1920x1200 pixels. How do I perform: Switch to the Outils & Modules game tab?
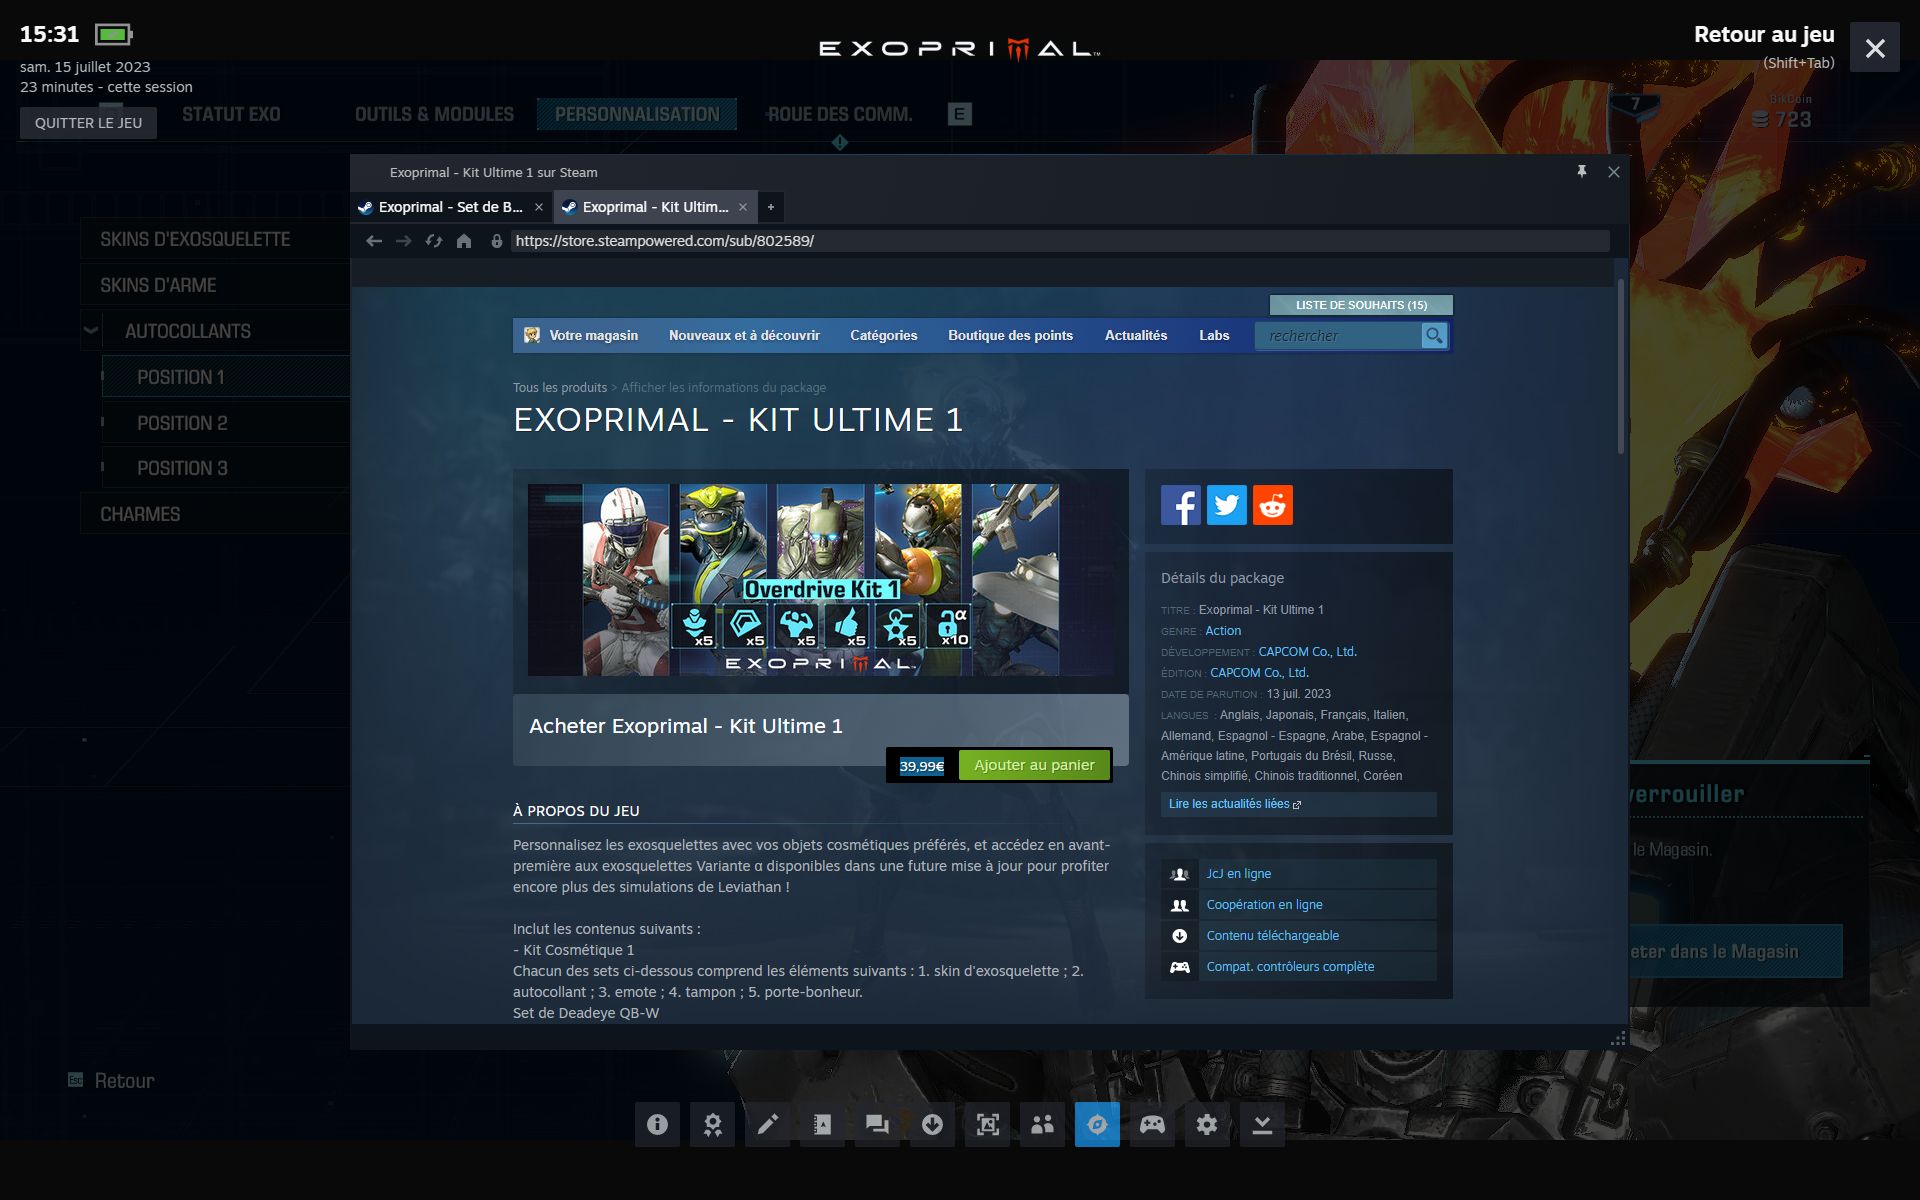click(x=434, y=114)
